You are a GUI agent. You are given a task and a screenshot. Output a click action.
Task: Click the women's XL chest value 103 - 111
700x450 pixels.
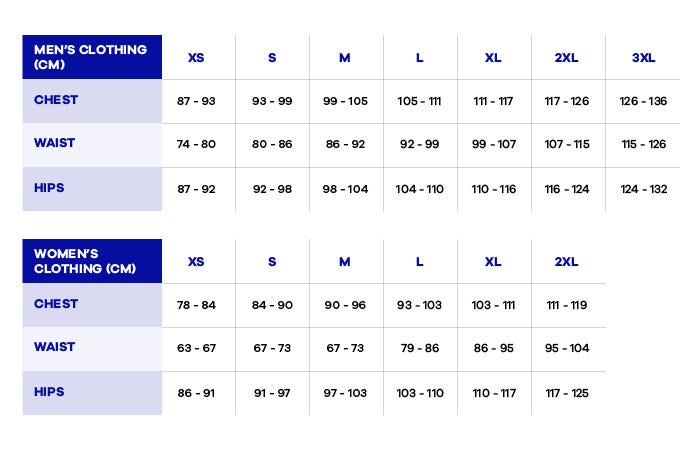[494, 305]
